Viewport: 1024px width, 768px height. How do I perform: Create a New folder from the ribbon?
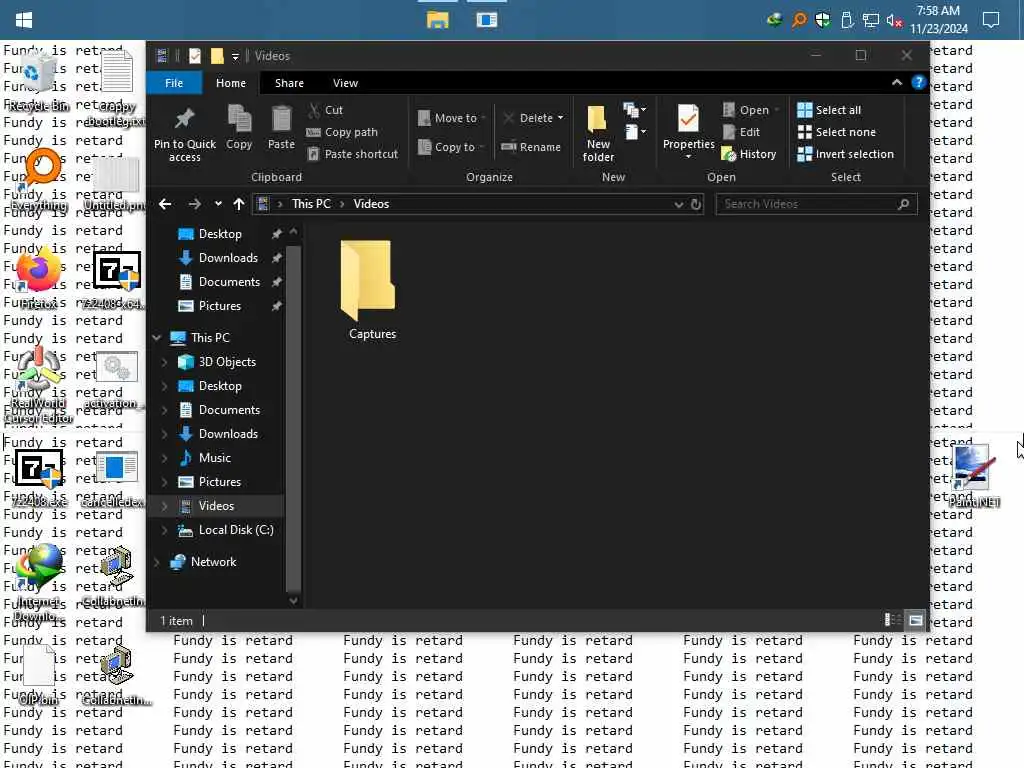(598, 133)
